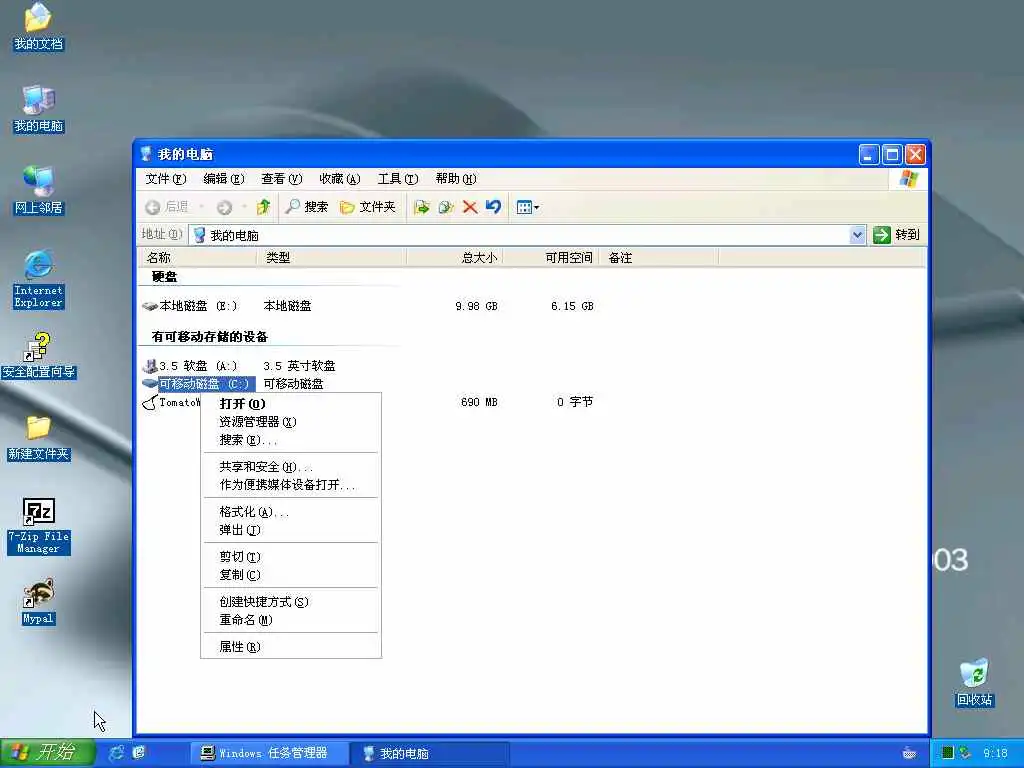Choose 属性(R) in context menu
This screenshot has height=768, width=1024.
click(x=291, y=647)
